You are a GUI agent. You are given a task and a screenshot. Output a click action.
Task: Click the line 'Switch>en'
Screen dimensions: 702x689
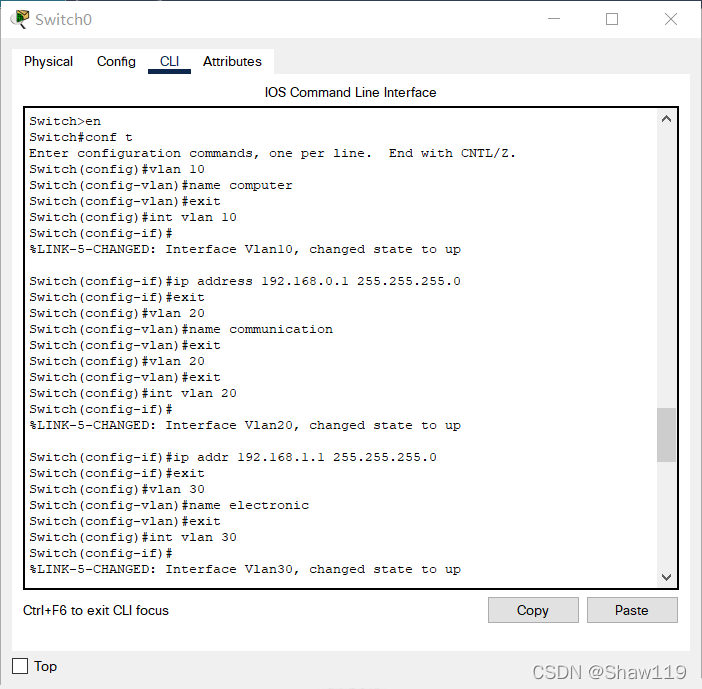(x=65, y=121)
